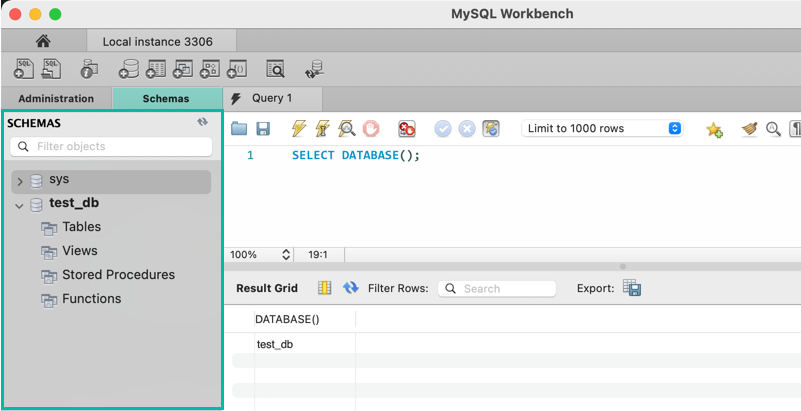Switch to the Administration tab
Viewport: 801px width, 411px height.
(x=56, y=99)
